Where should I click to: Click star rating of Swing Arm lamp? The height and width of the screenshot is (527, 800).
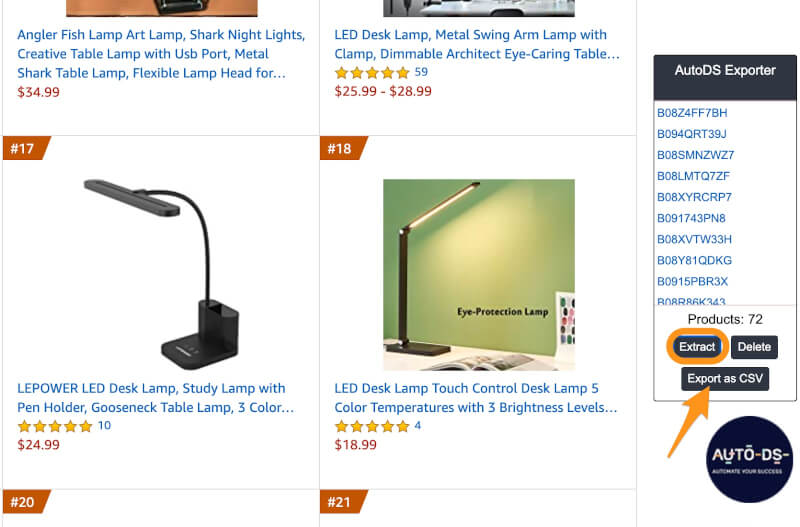372,73
